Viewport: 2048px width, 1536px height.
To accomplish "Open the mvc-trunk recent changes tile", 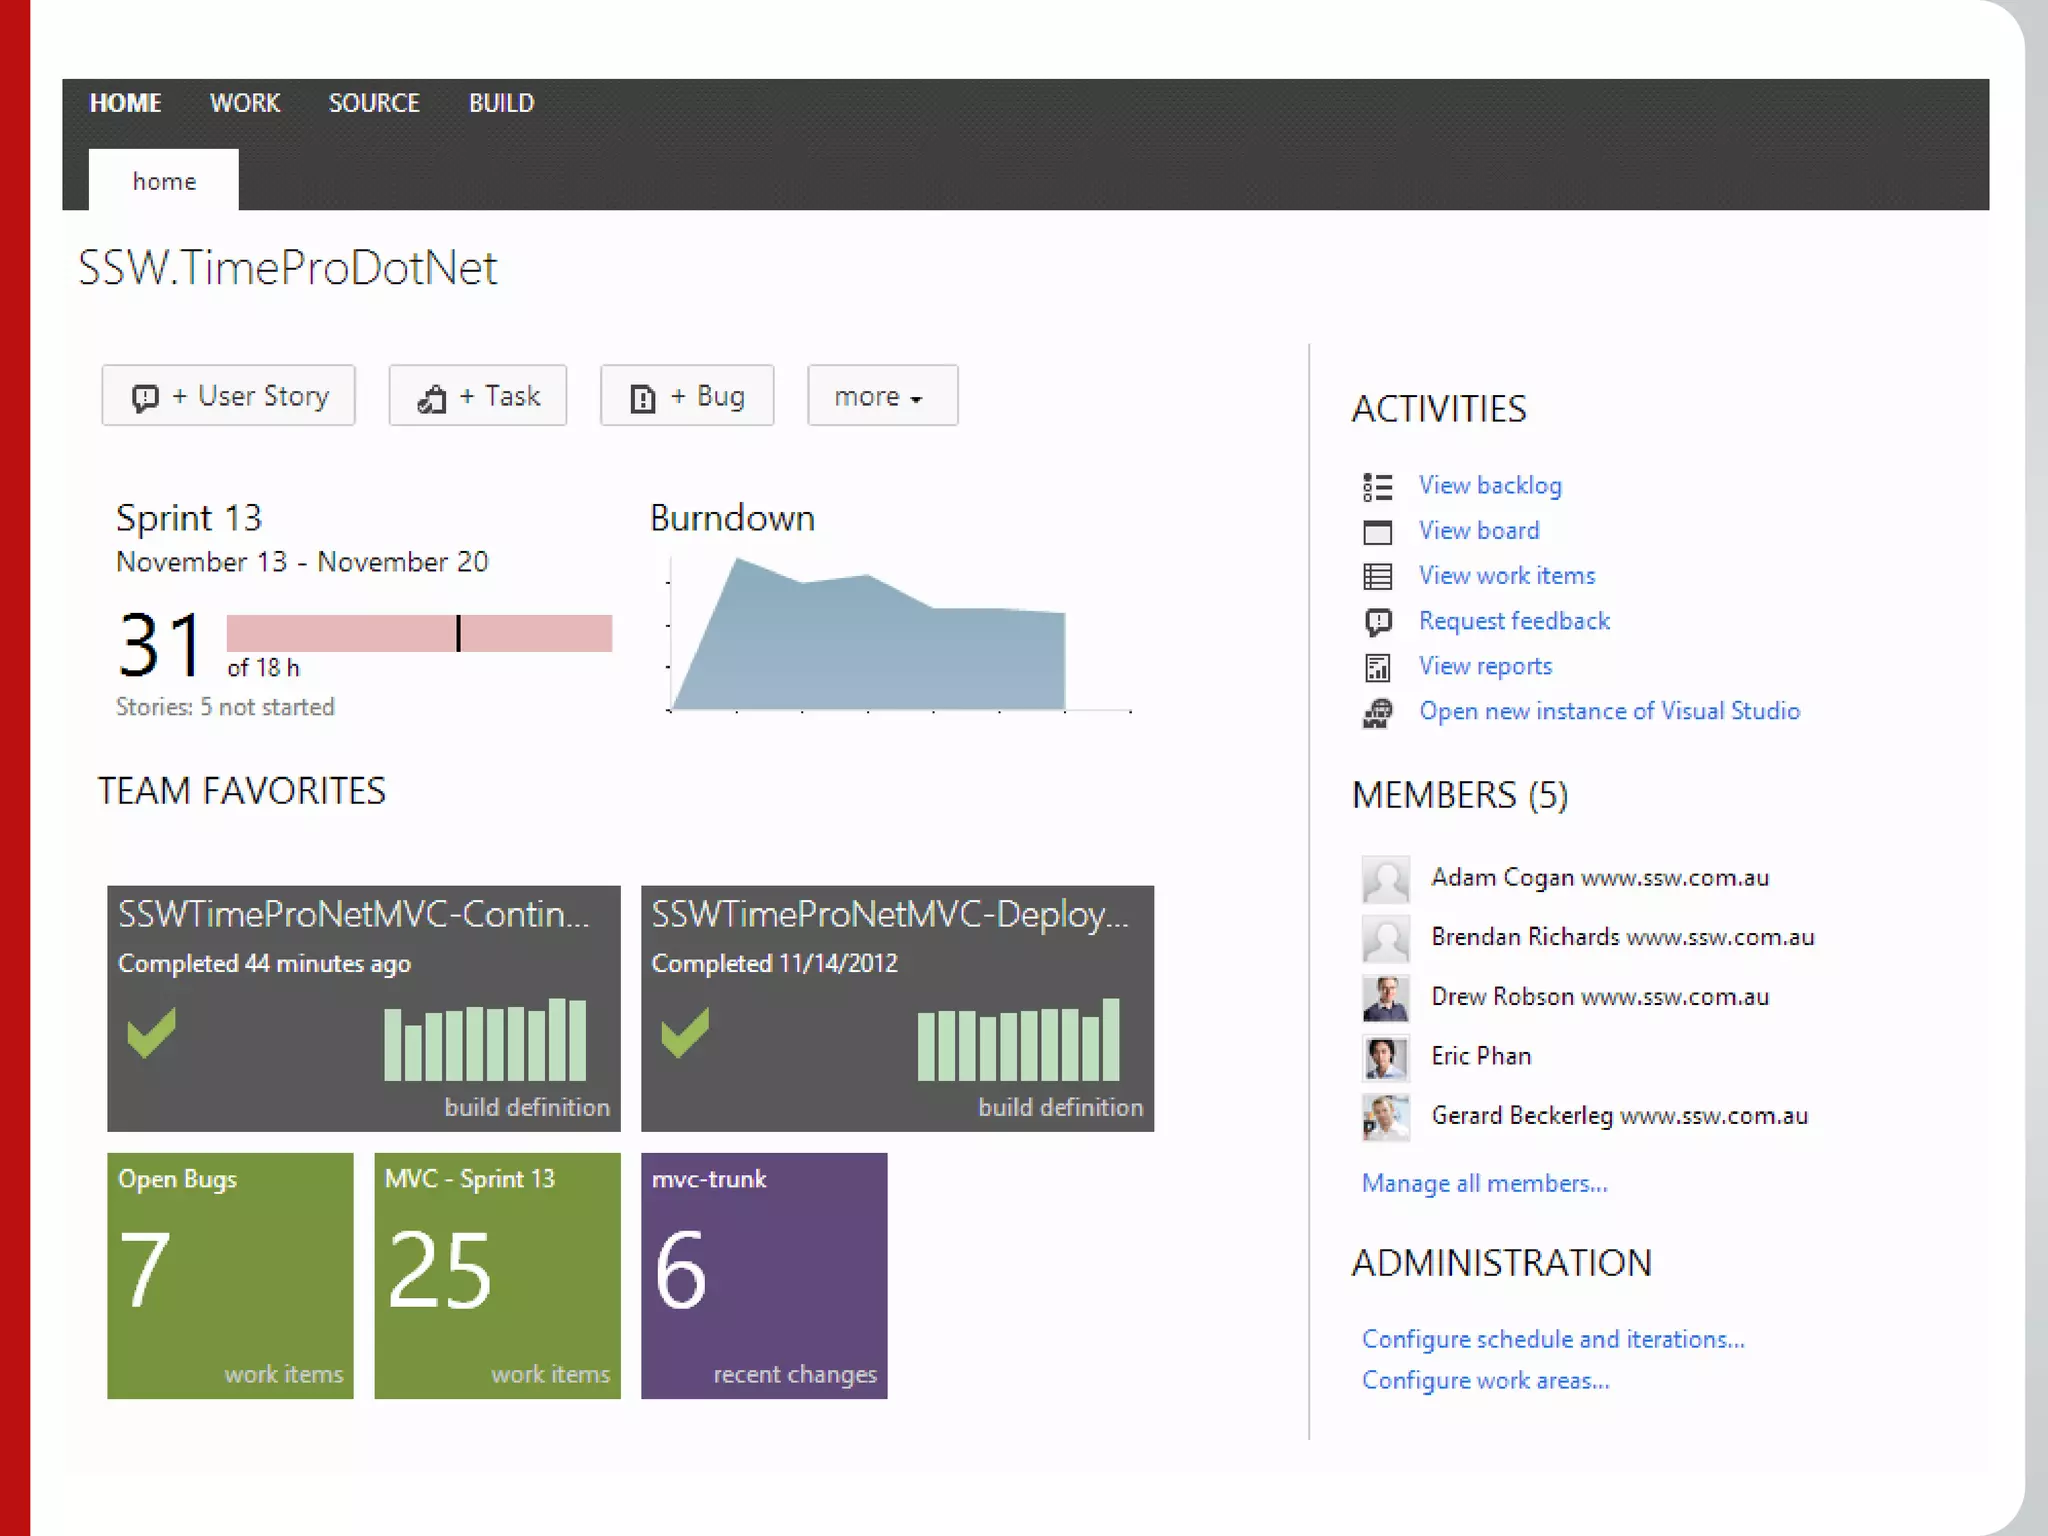I will 763,1275.
